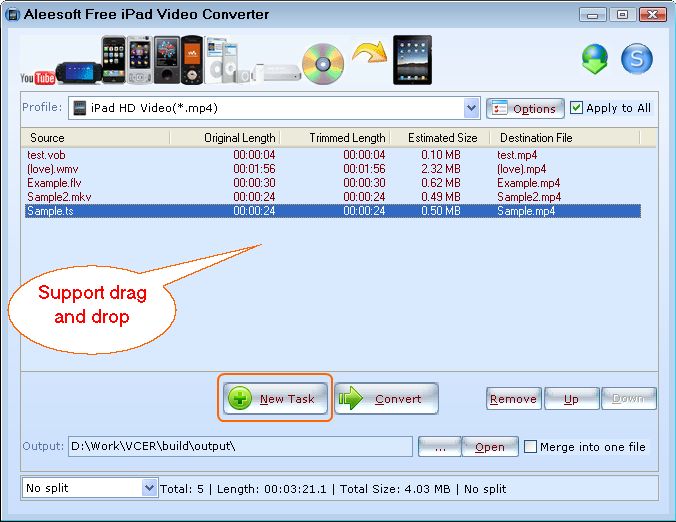Click the Estimated Size column header
This screenshot has width=676, height=522.
(x=440, y=138)
